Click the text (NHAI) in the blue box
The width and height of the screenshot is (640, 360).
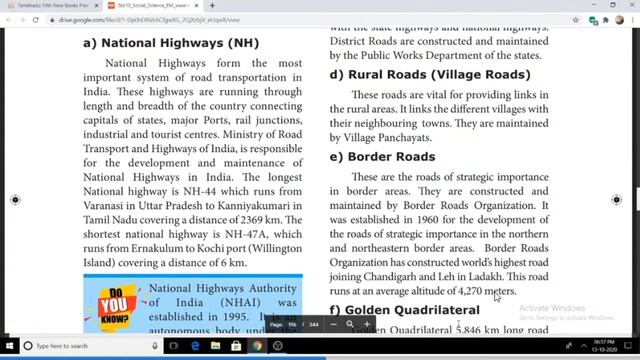point(240,302)
